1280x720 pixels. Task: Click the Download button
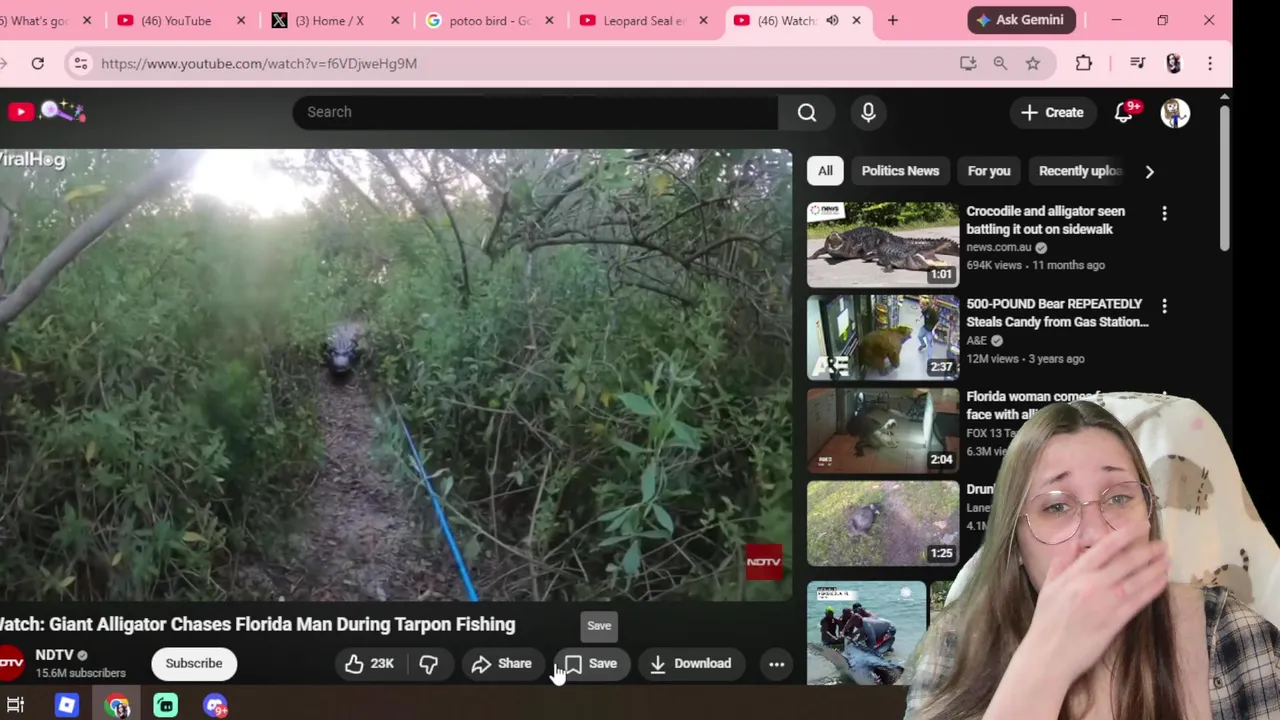pos(690,663)
